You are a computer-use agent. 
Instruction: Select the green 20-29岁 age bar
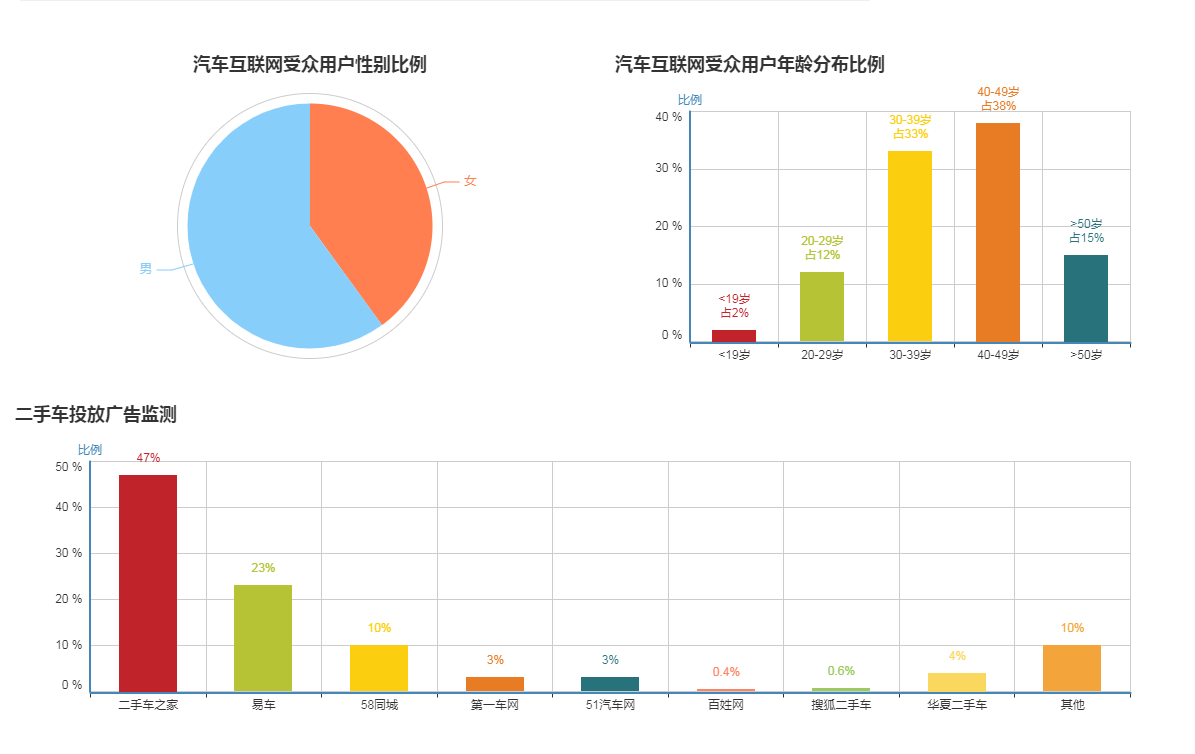point(821,307)
